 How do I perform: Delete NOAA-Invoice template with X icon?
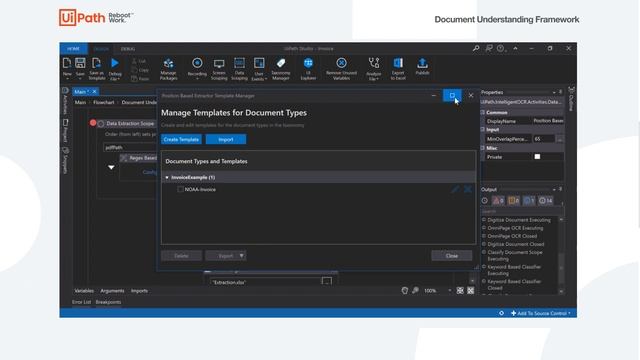[x=468, y=189]
